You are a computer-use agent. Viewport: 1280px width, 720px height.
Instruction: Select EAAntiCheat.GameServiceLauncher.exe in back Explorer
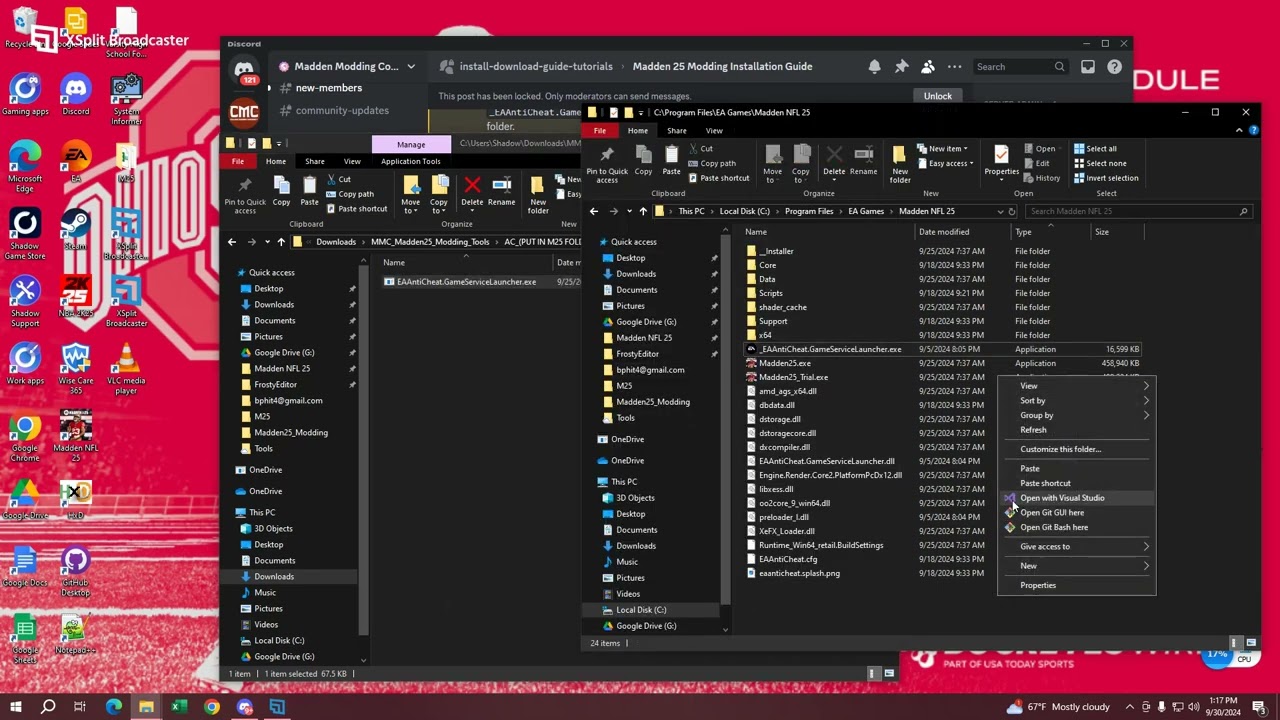coord(466,282)
